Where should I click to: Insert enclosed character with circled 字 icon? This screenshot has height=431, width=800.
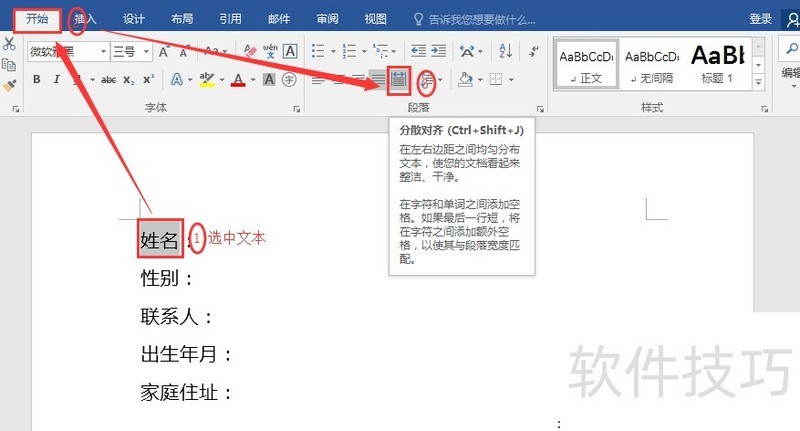click(x=289, y=80)
